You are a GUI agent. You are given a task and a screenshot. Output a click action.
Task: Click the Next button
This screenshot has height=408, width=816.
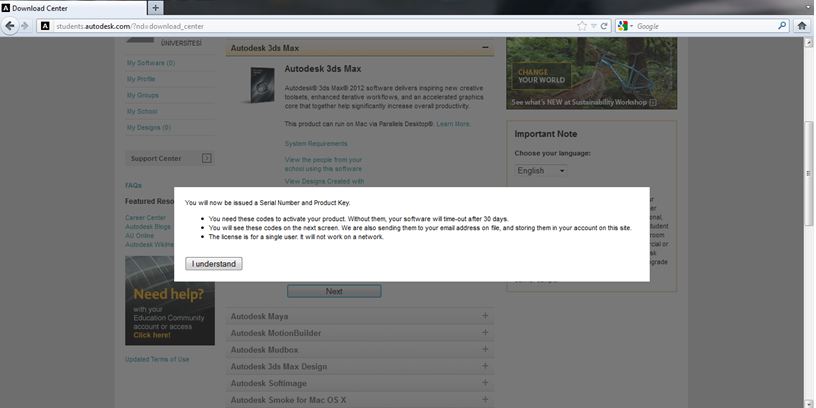[x=334, y=291]
